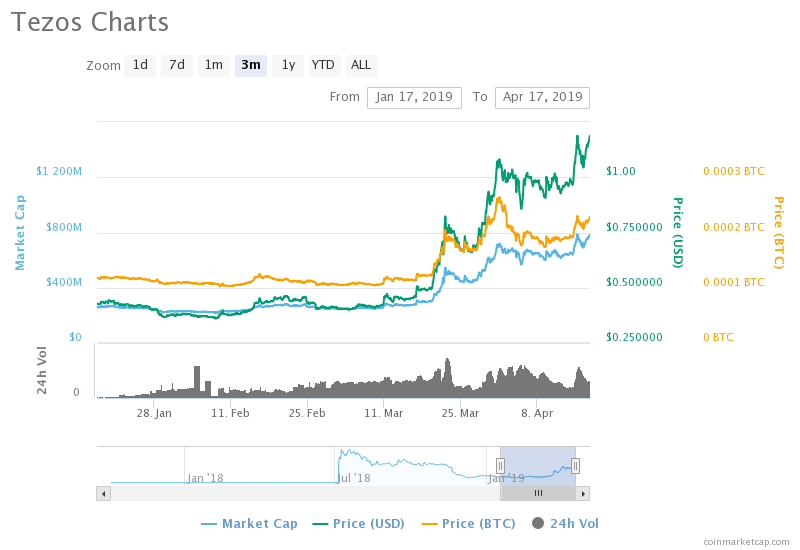Click the From date field Jan 17, 2019
The height and width of the screenshot is (550, 800).
tap(414, 97)
